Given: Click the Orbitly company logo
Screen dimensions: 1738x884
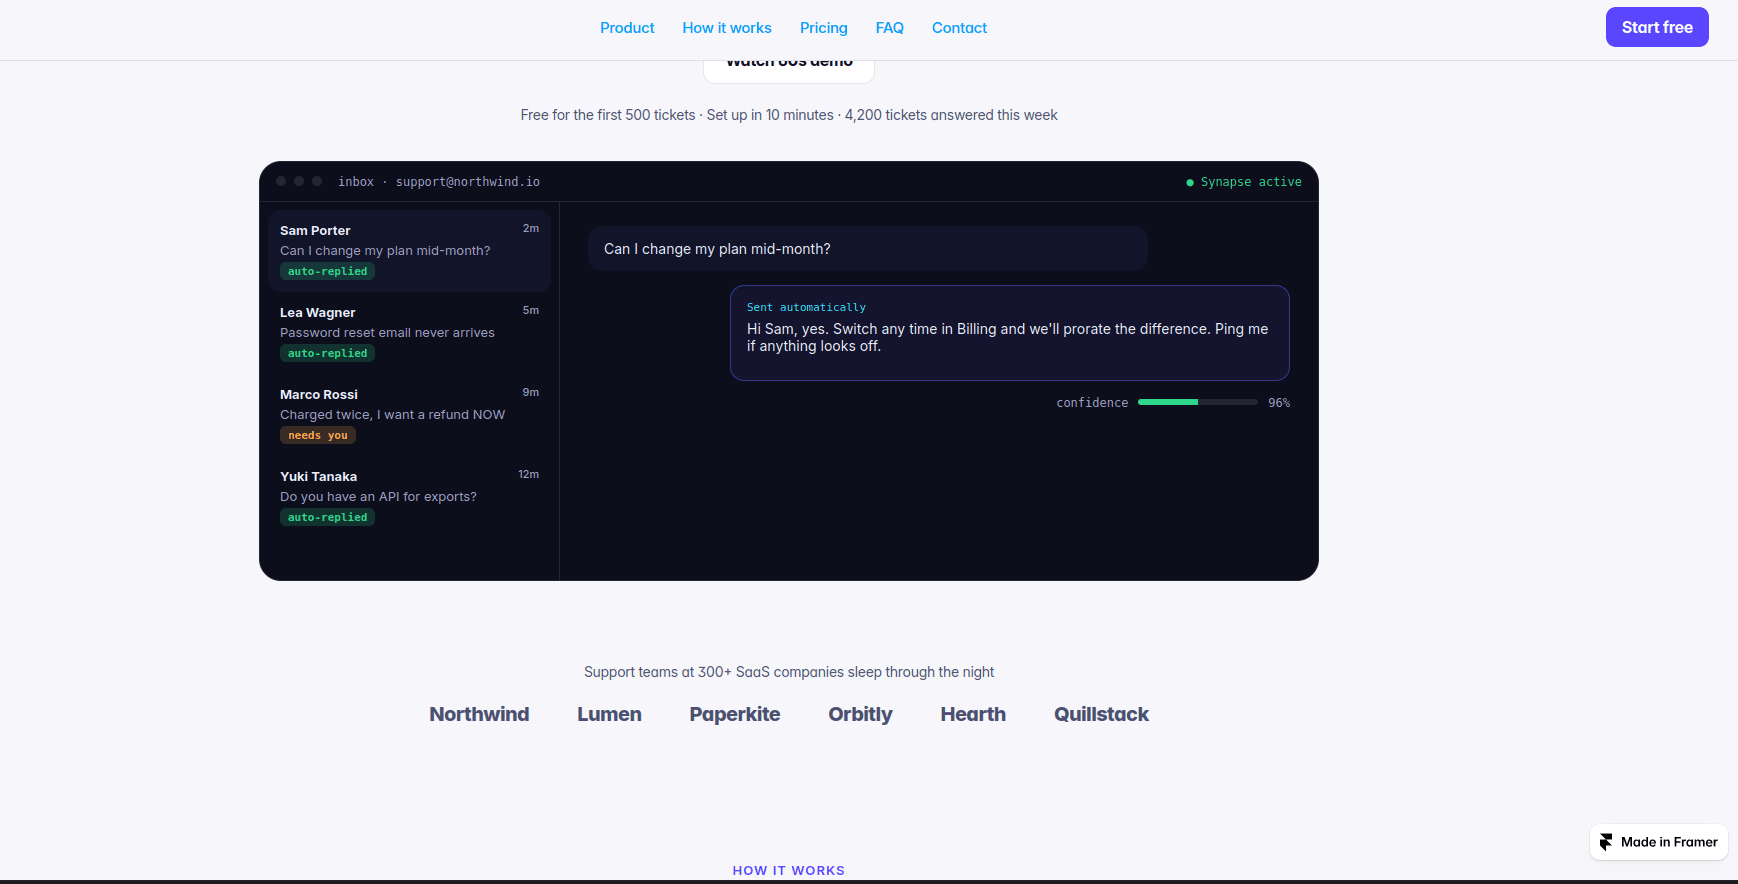Looking at the screenshot, I should (860, 714).
